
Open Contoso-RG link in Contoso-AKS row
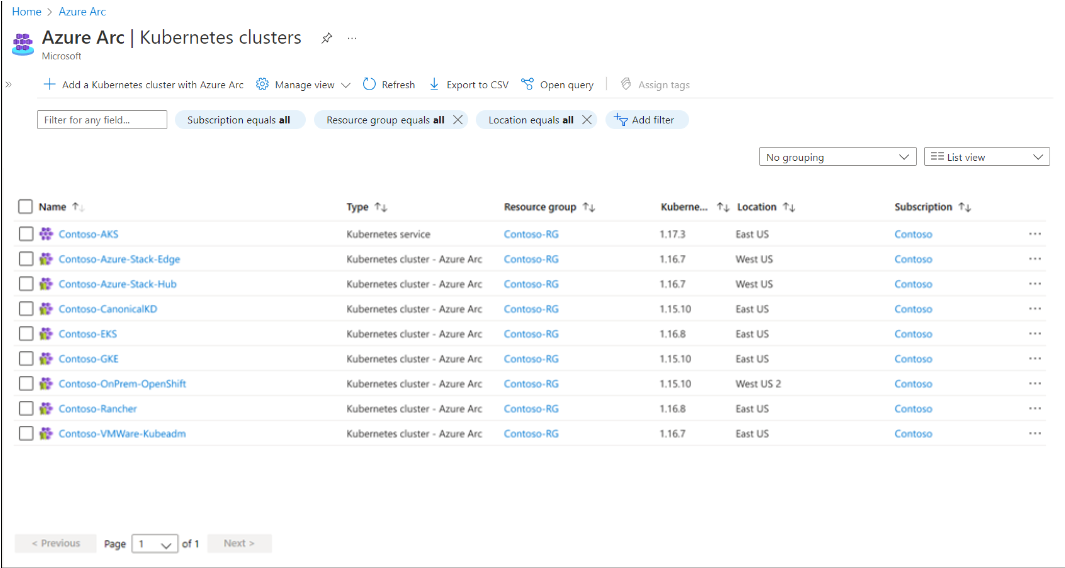531,234
